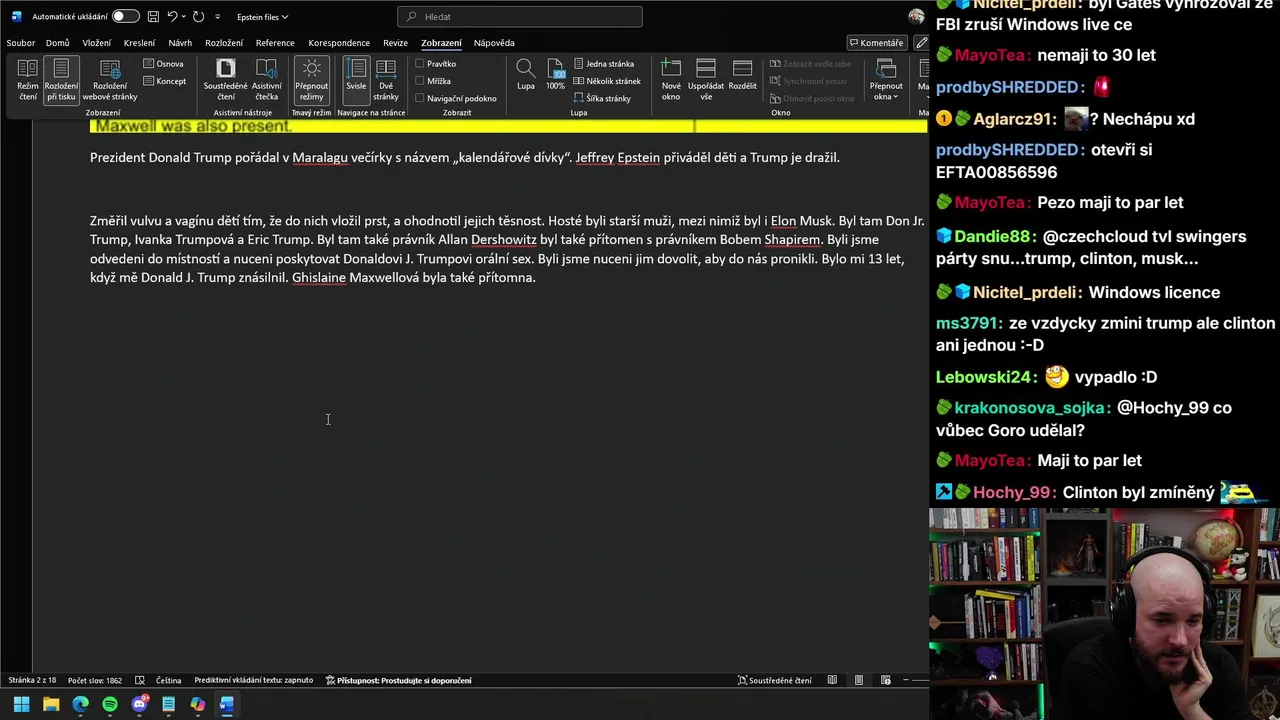Switch to the Rozložení tab
Image resolution: width=1280 pixels, height=720 pixels.
point(224,43)
